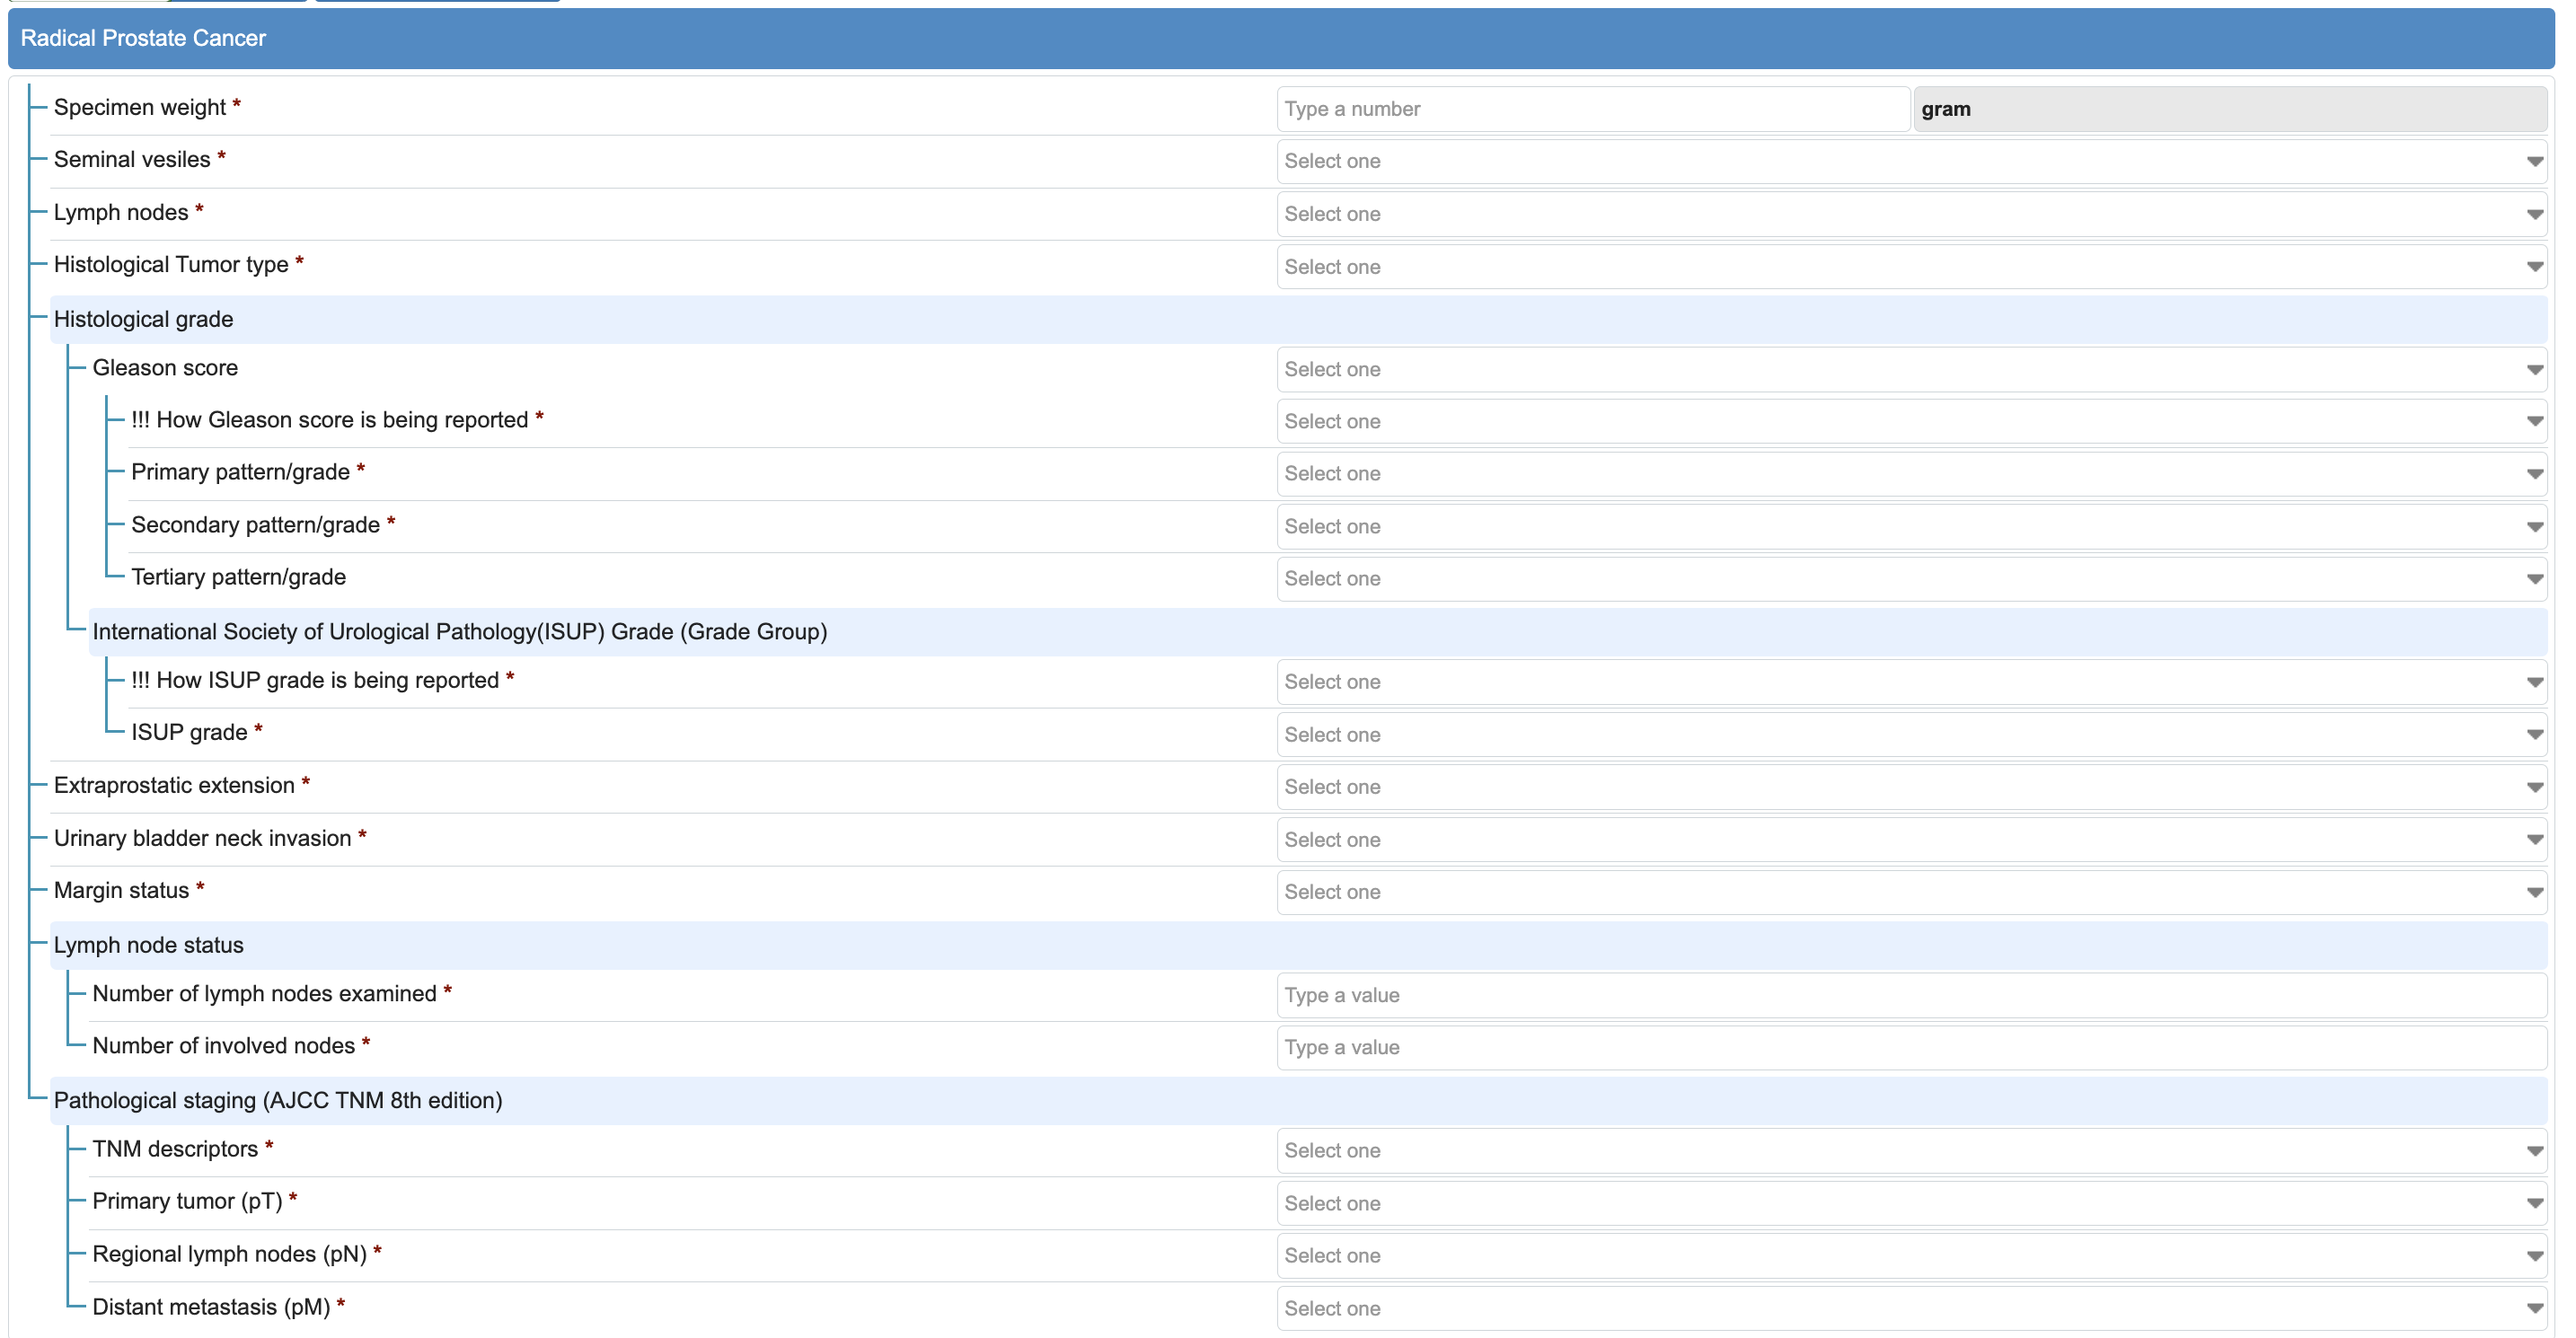
Task: Open the Gleason score dropdown
Action: (1910, 369)
